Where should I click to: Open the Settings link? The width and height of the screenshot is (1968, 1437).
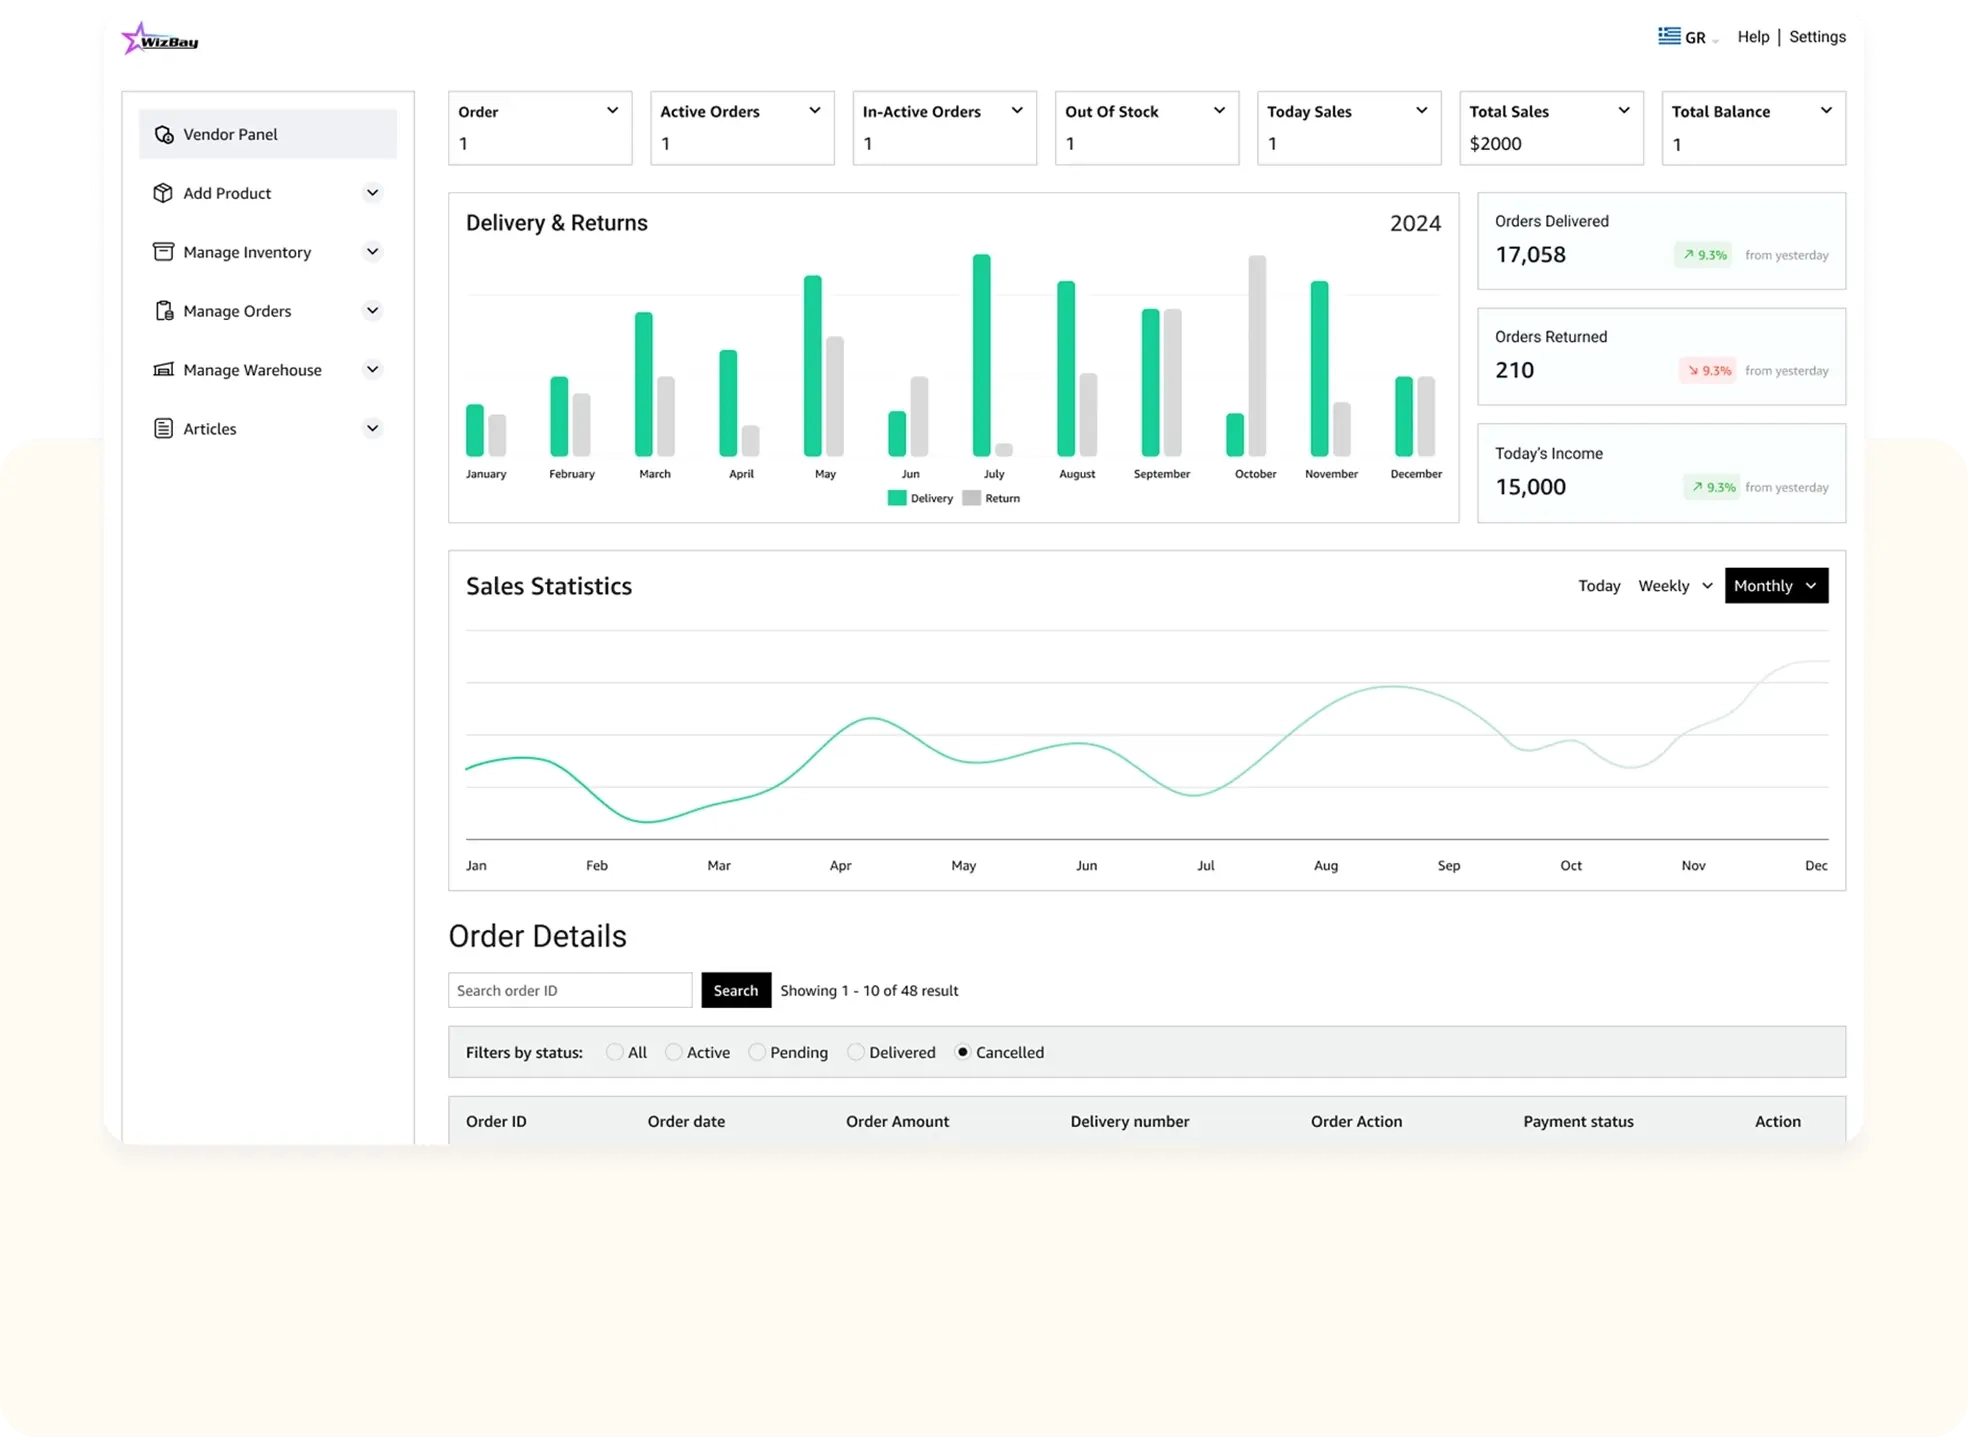[x=1817, y=37]
